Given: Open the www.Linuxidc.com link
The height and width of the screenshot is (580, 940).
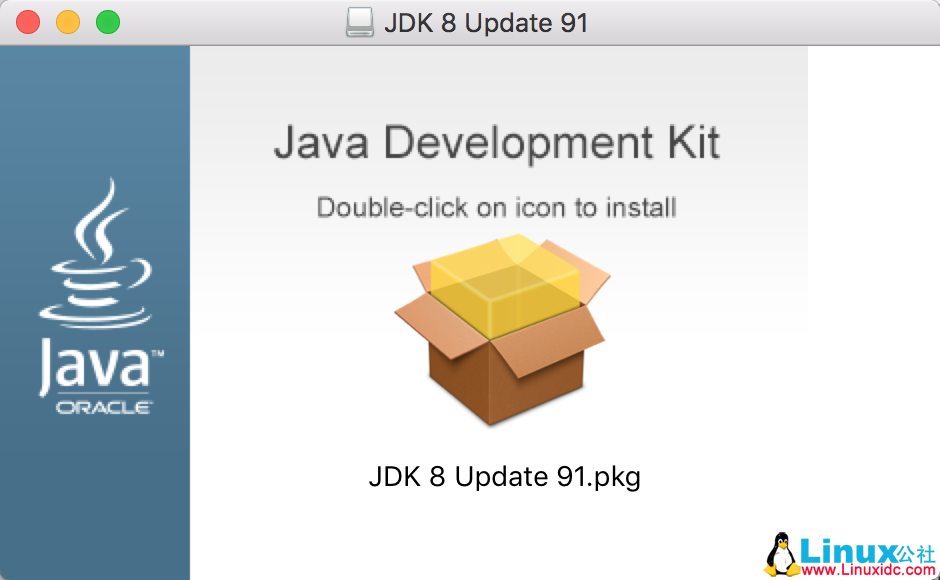Looking at the screenshot, I should coord(868,570).
